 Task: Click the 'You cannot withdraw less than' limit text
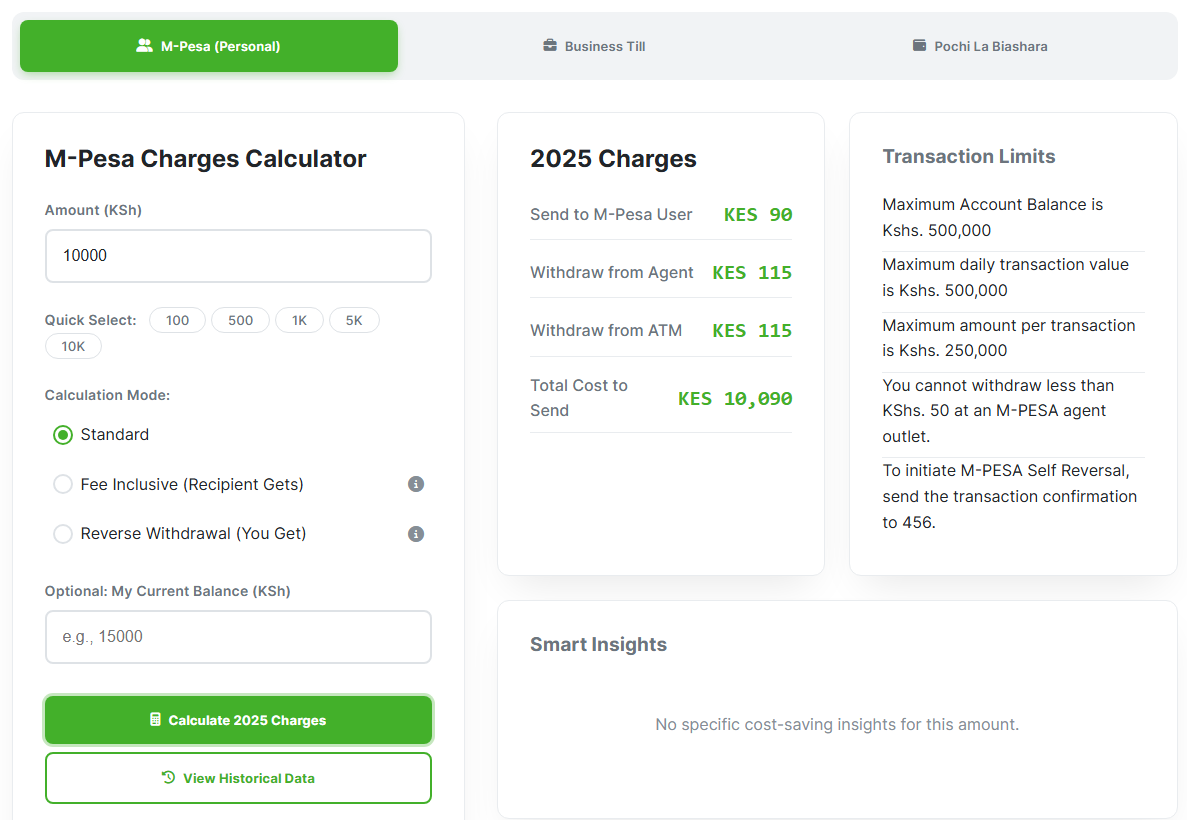998,411
